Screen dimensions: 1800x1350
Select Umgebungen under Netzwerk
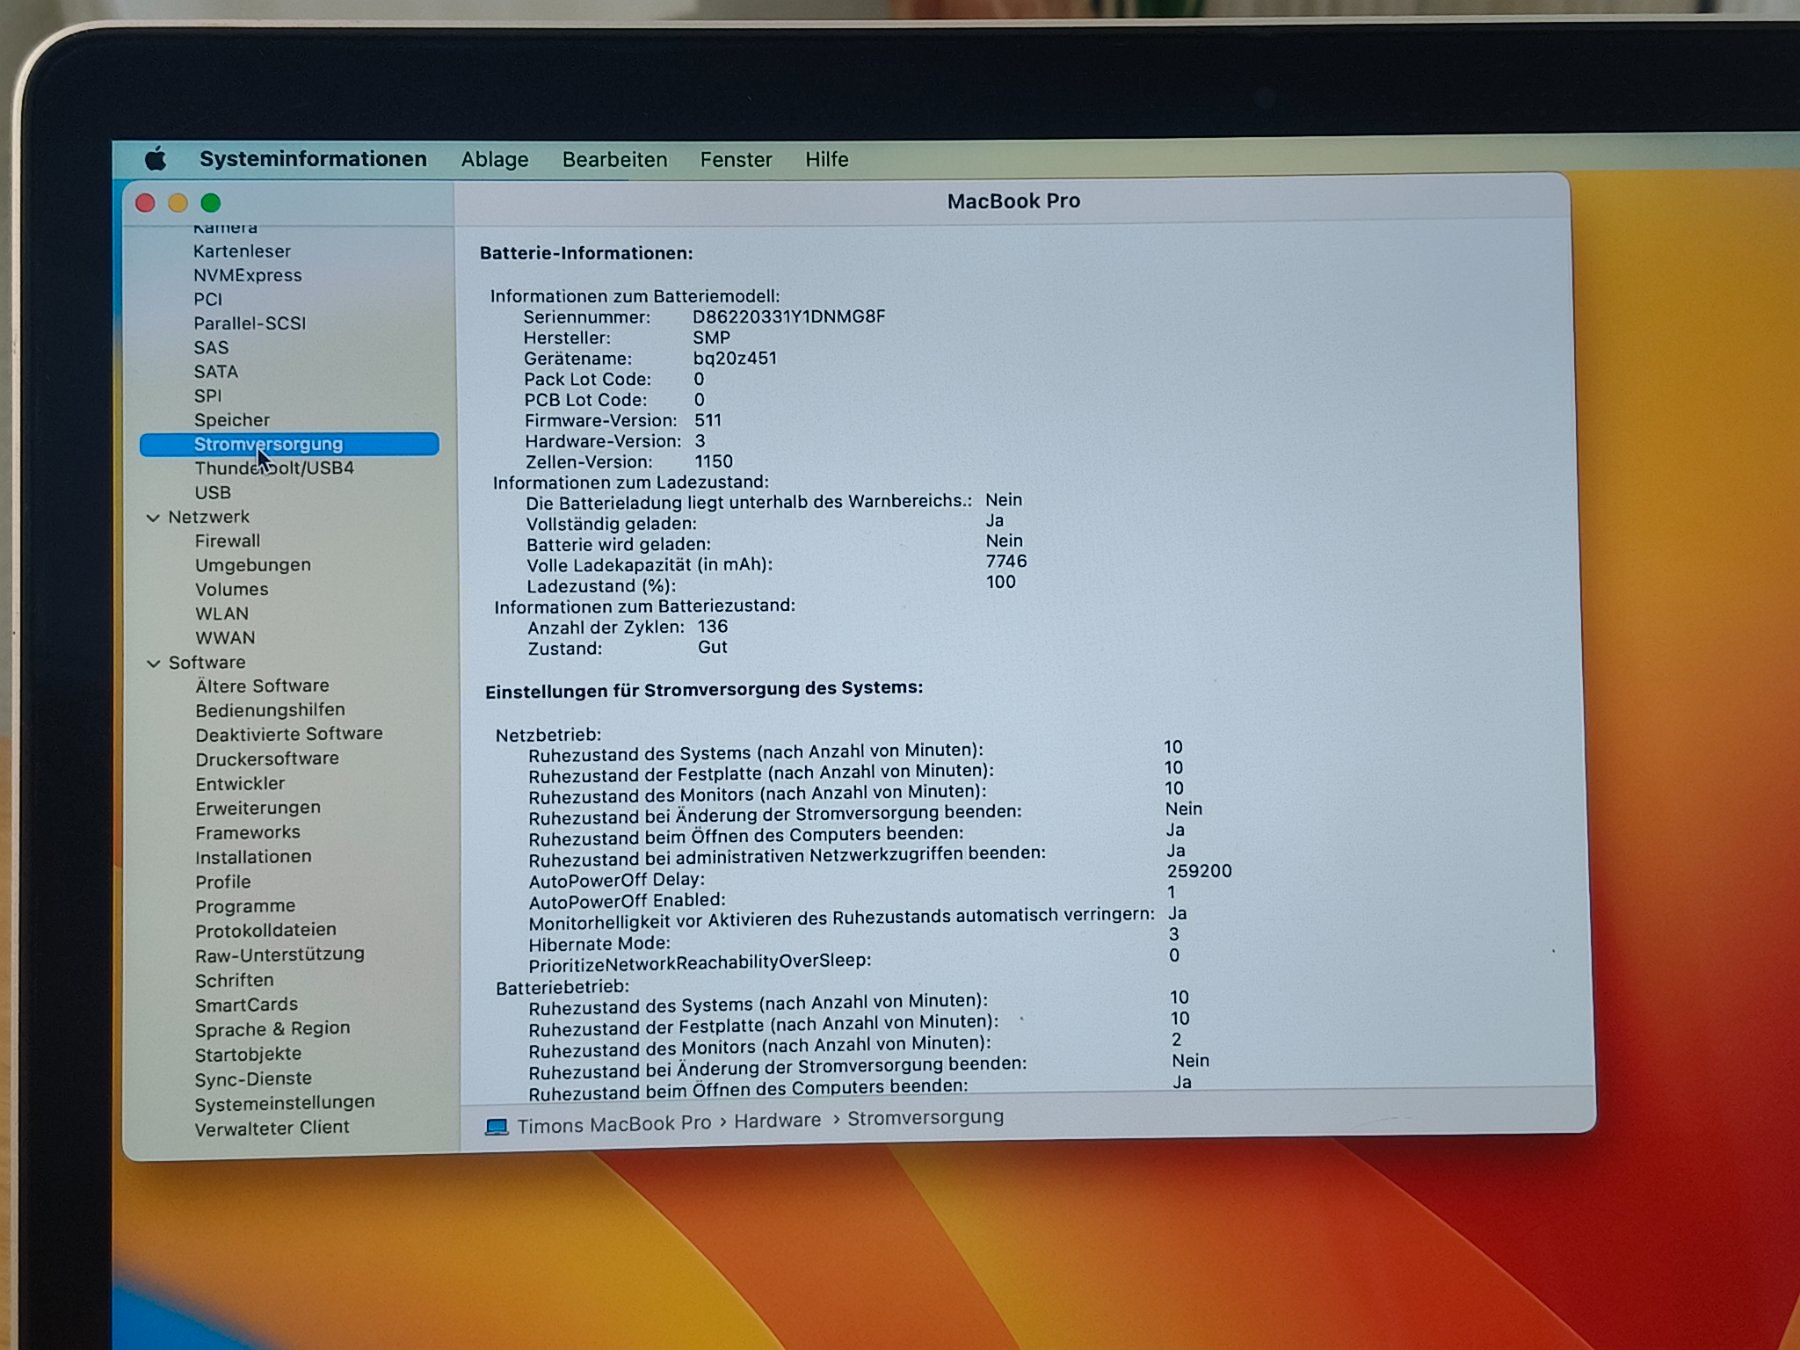(253, 565)
